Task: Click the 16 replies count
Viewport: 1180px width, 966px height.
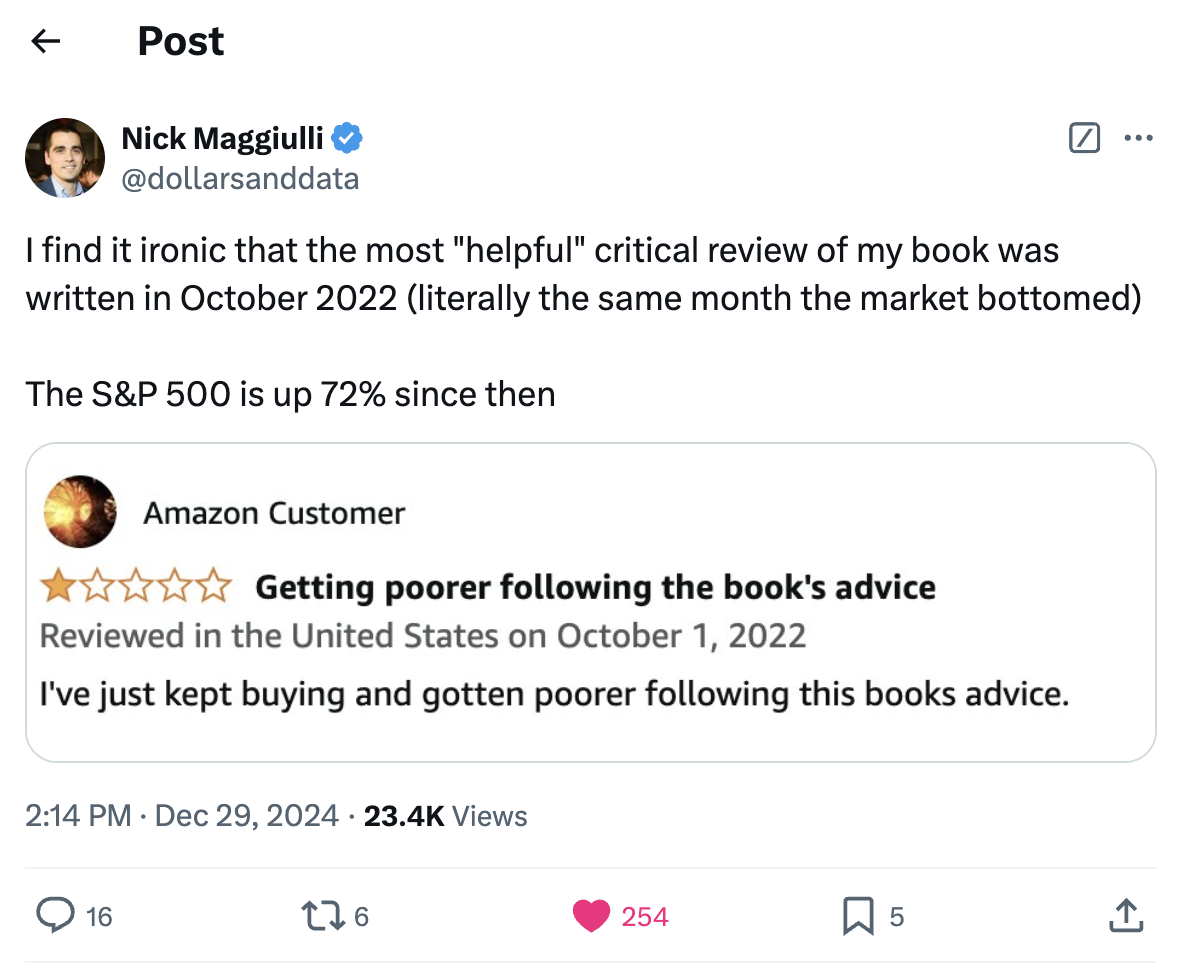Action: tap(98, 916)
